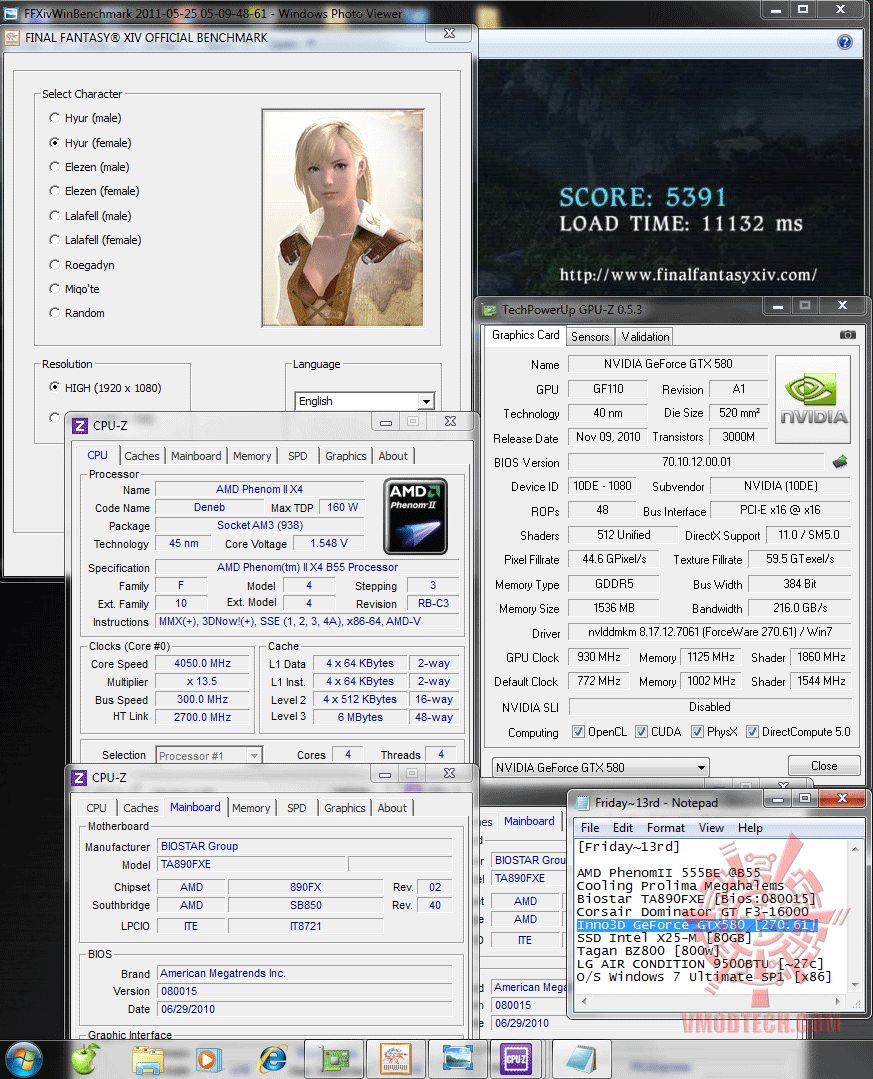
Task: Click the Mainboard tab in background CPU-Z window
Action: click(529, 821)
